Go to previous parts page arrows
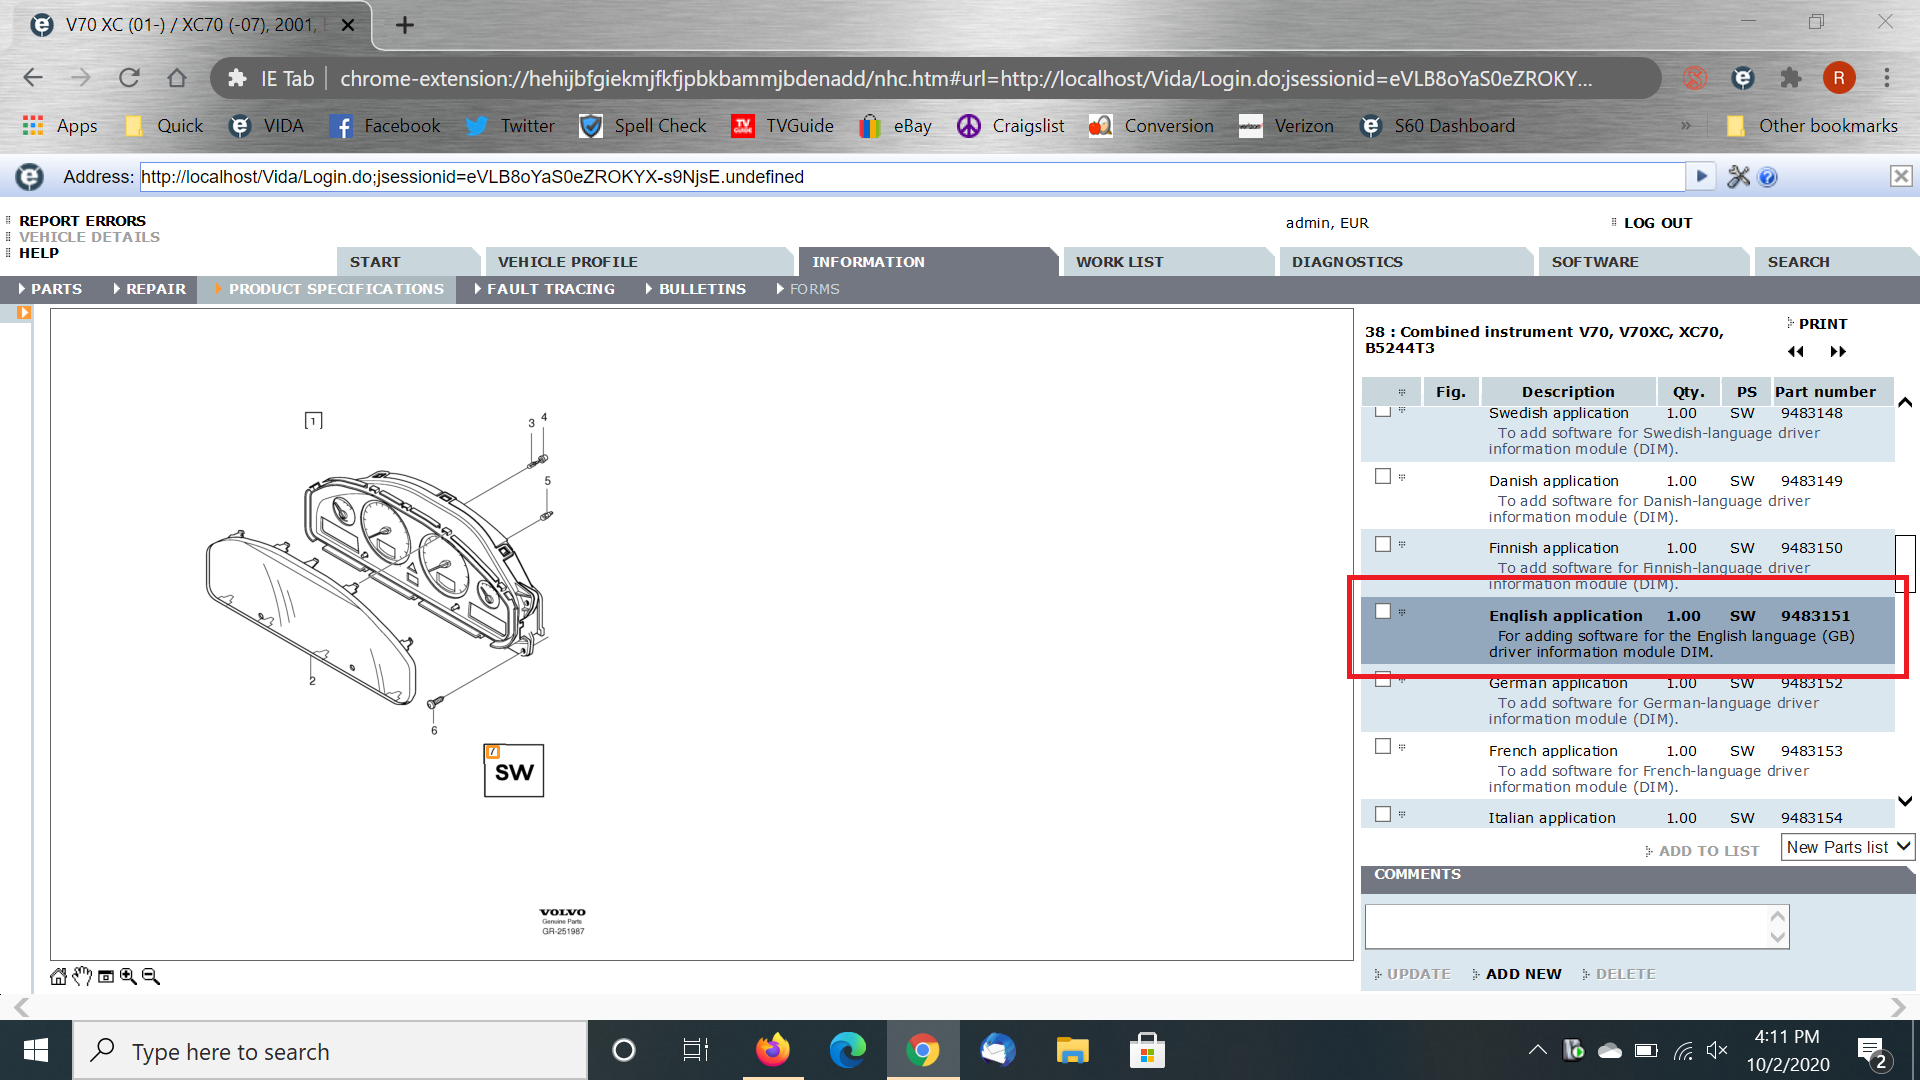The image size is (1920, 1080). point(1796,352)
